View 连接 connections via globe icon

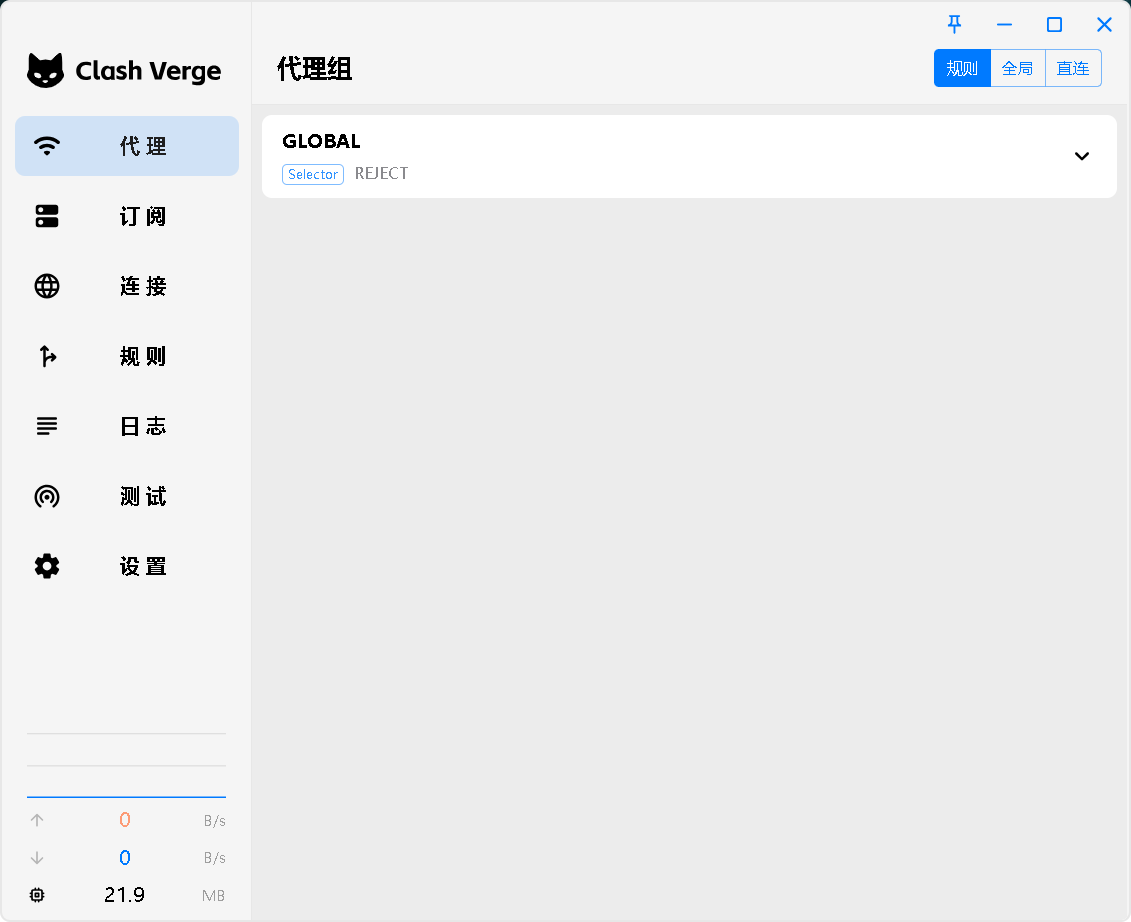[x=46, y=286]
